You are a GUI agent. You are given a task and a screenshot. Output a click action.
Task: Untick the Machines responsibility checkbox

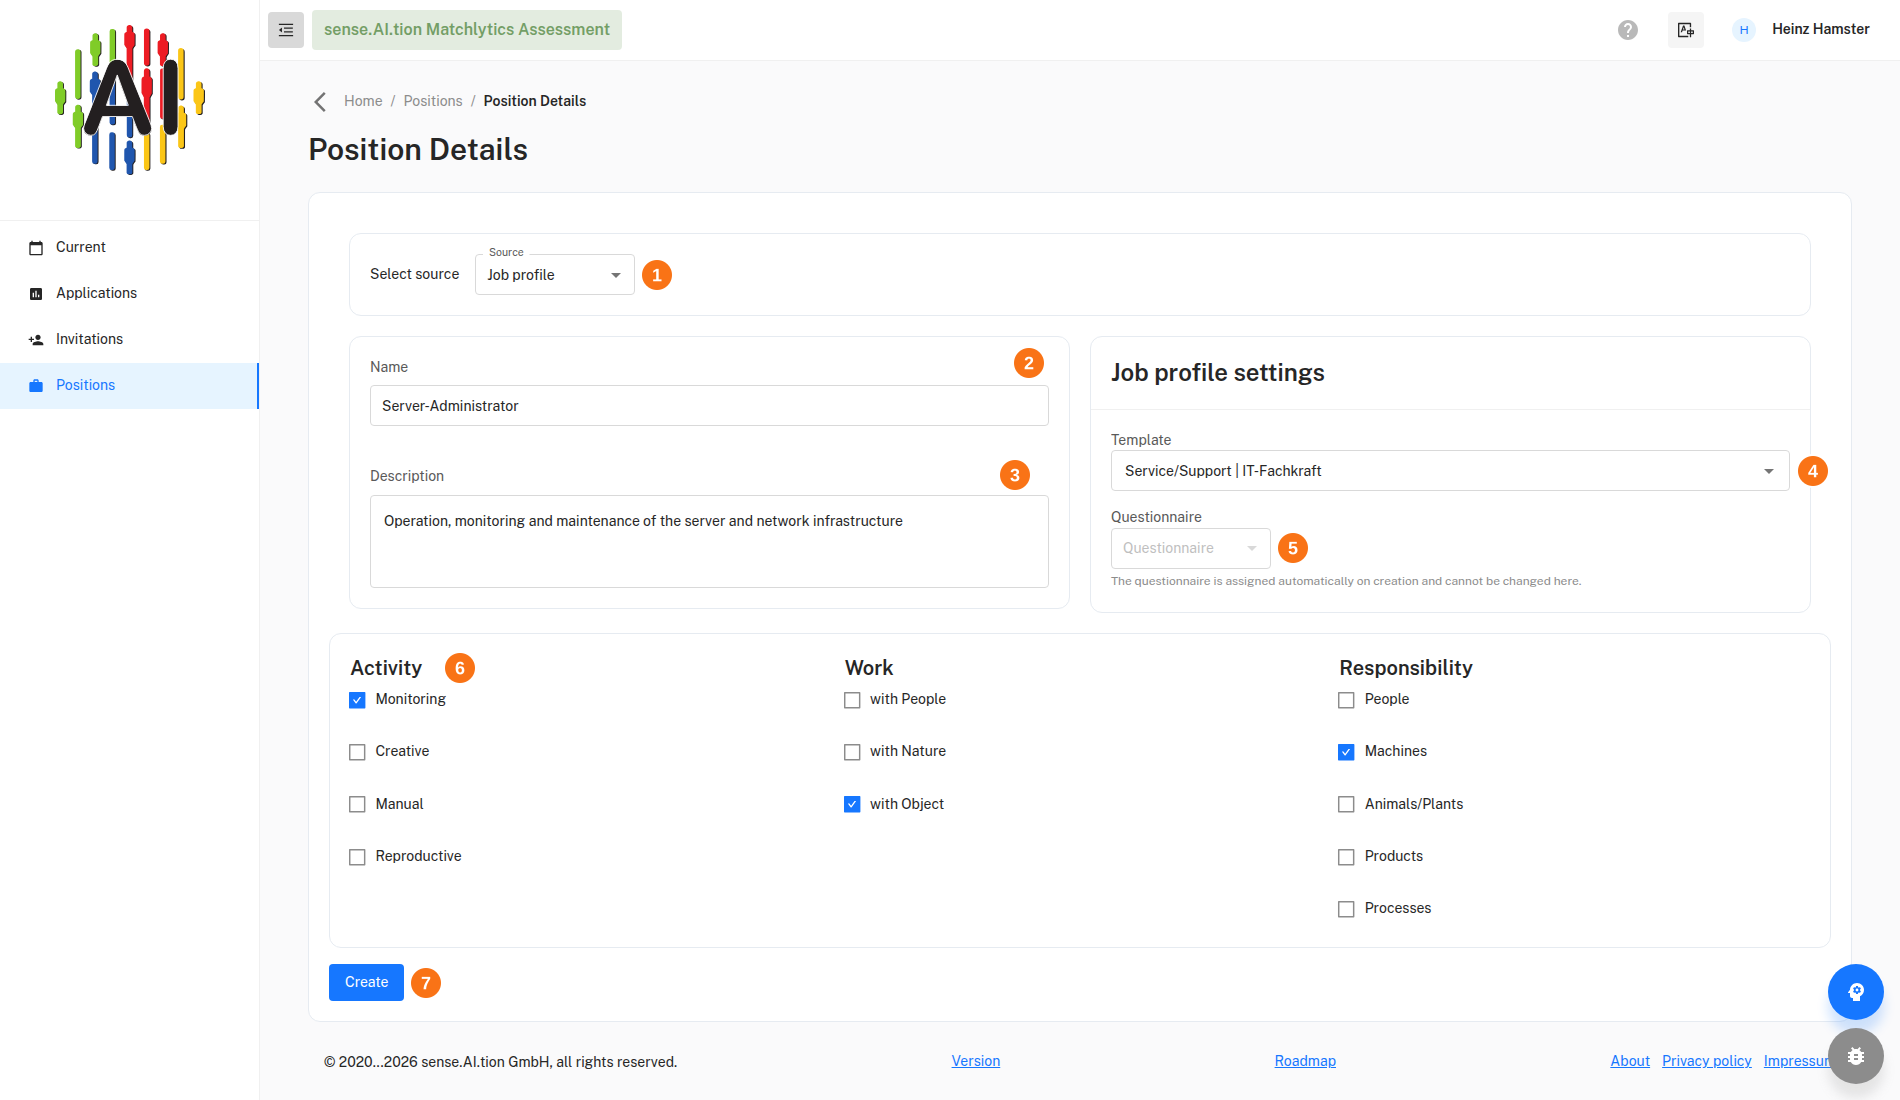point(1346,752)
